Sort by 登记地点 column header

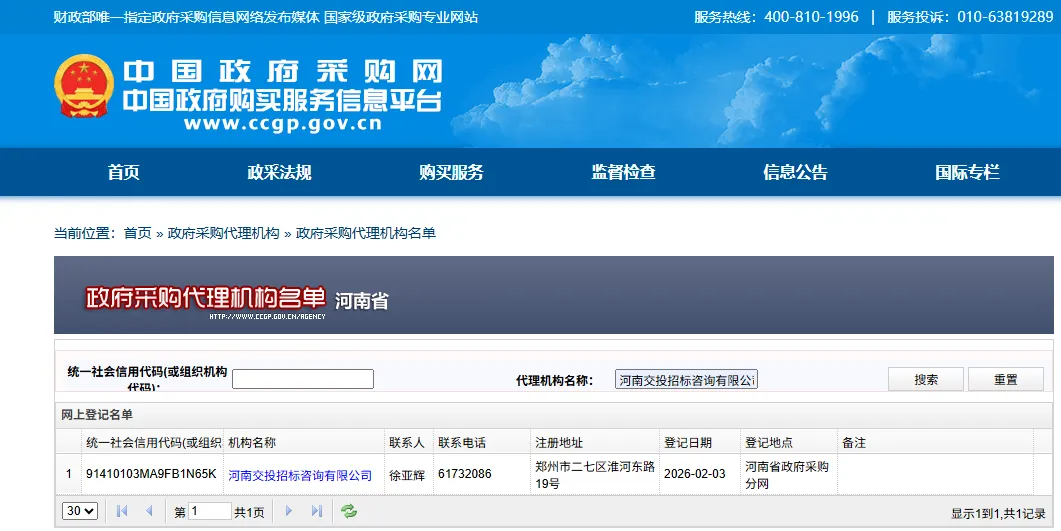[x=789, y=442]
